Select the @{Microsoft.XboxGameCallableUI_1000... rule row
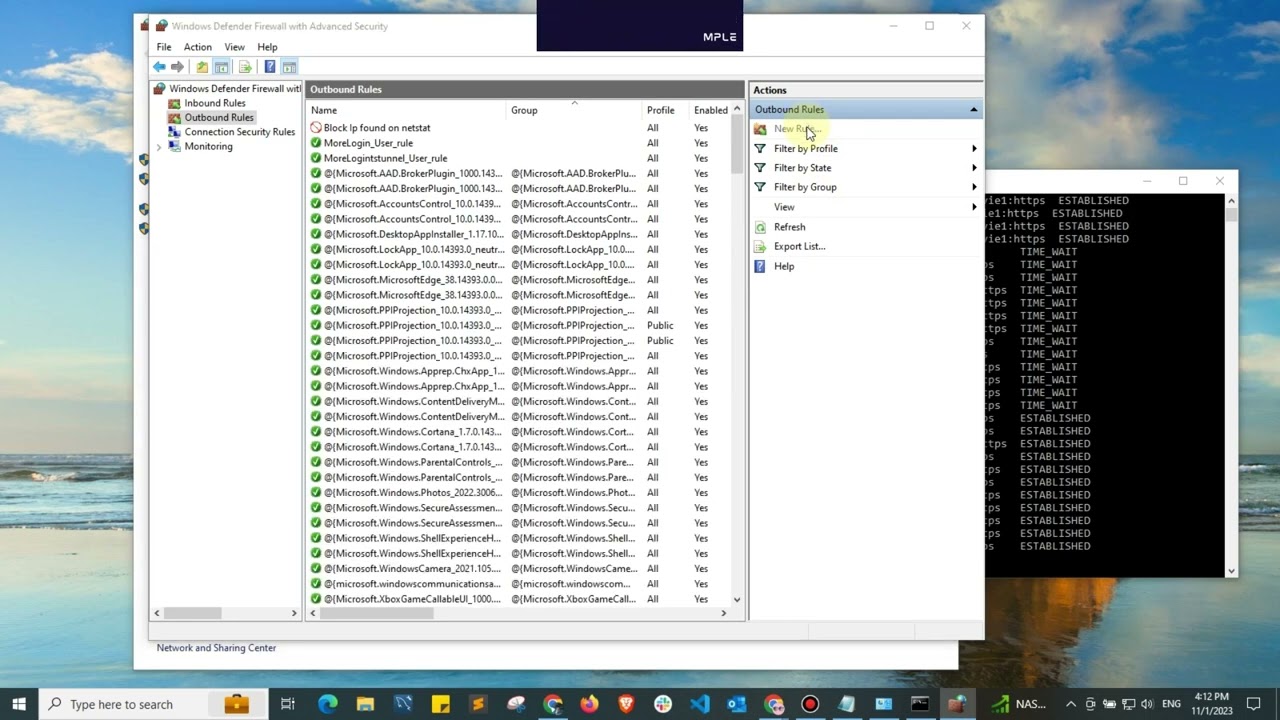 pyautogui.click(x=519, y=599)
